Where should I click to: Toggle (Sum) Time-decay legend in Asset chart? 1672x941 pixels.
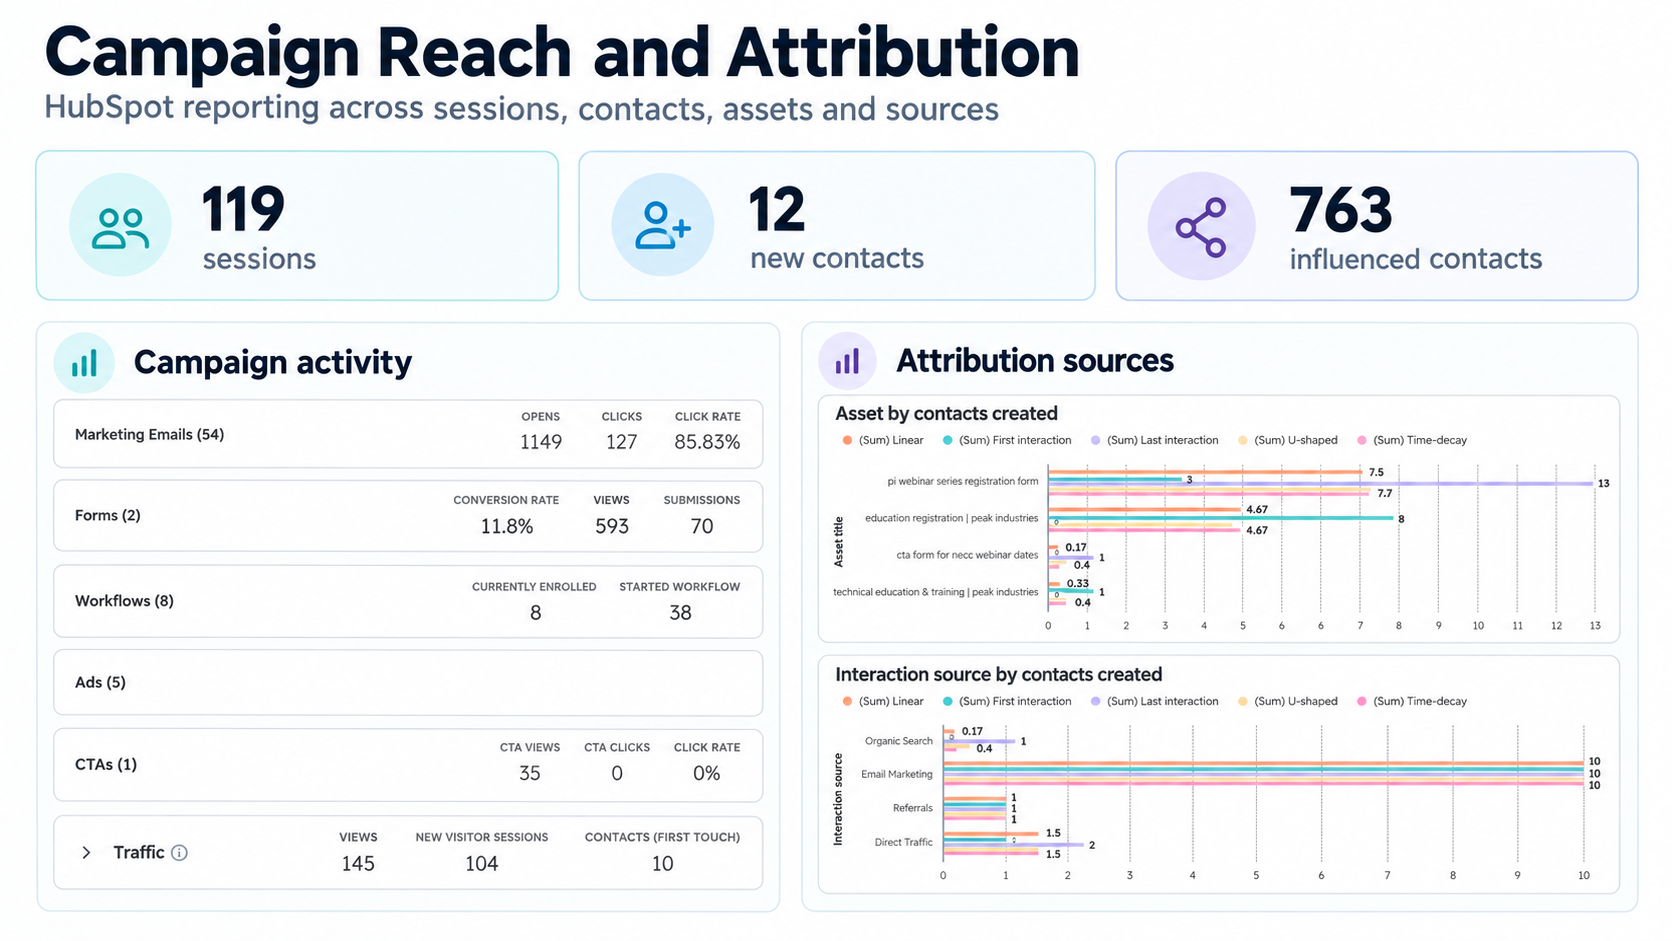click(x=1412, y=440)
